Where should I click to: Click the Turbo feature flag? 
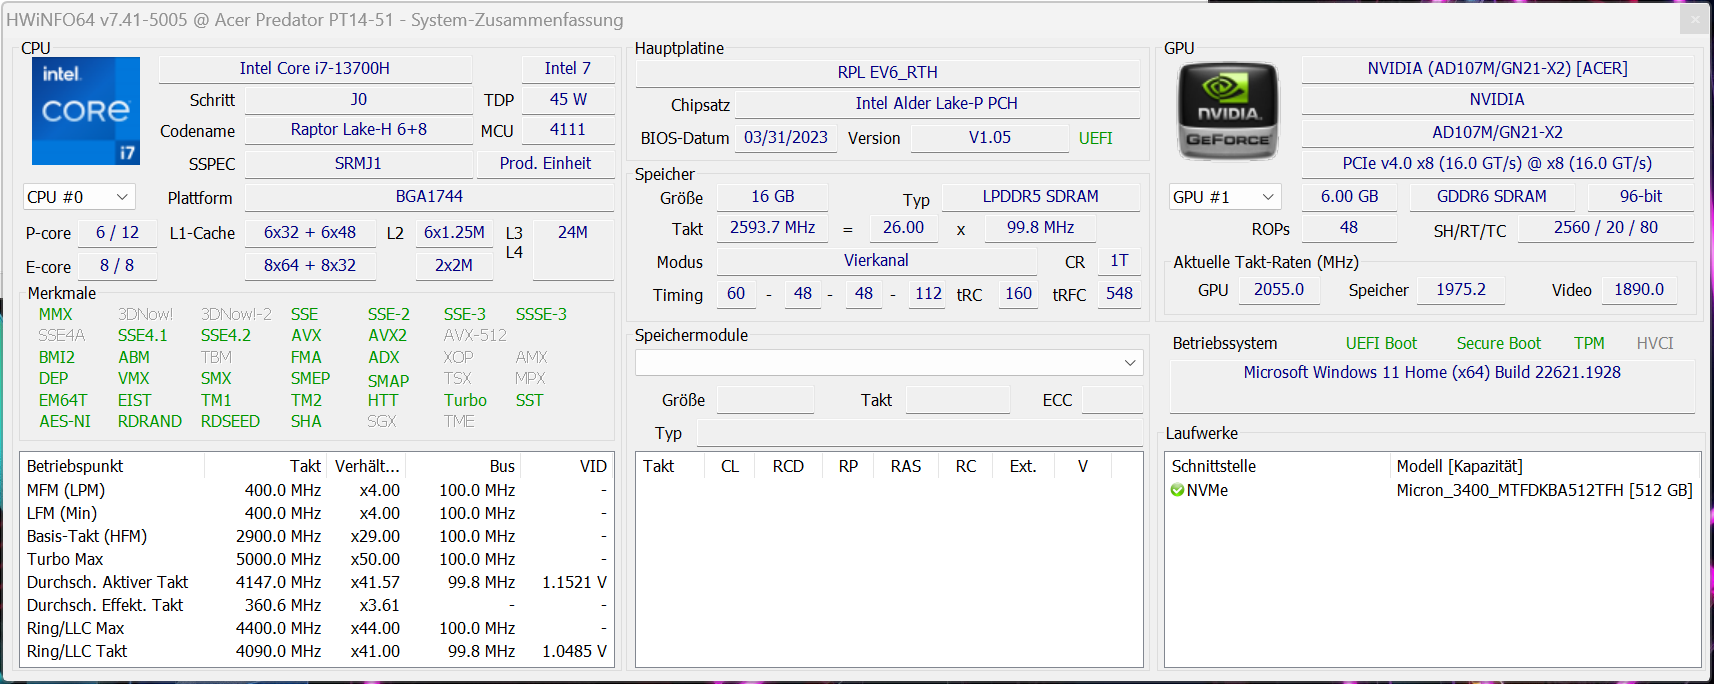(x=465, y=400)
